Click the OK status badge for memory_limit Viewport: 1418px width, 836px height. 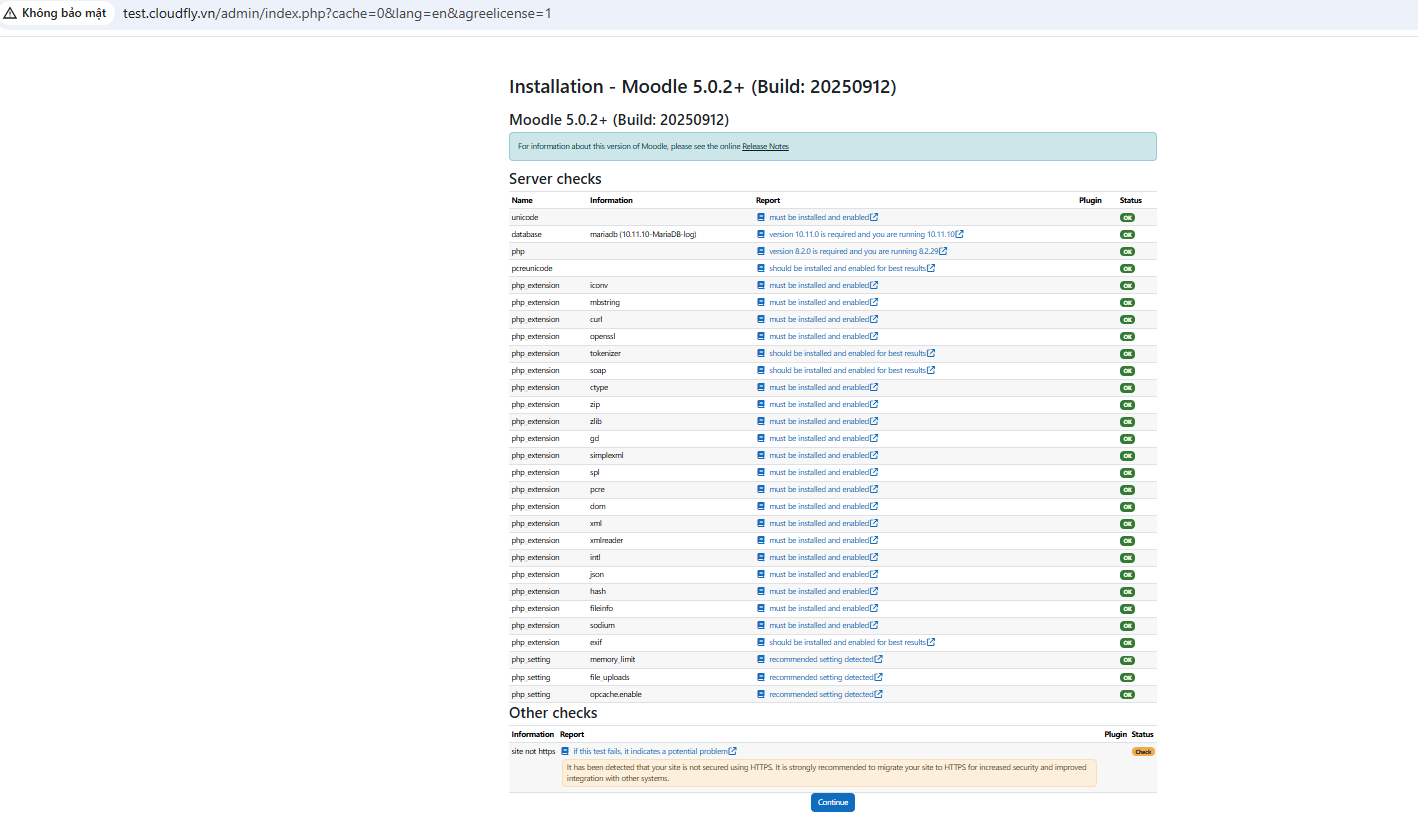[x=1127, y=660]
